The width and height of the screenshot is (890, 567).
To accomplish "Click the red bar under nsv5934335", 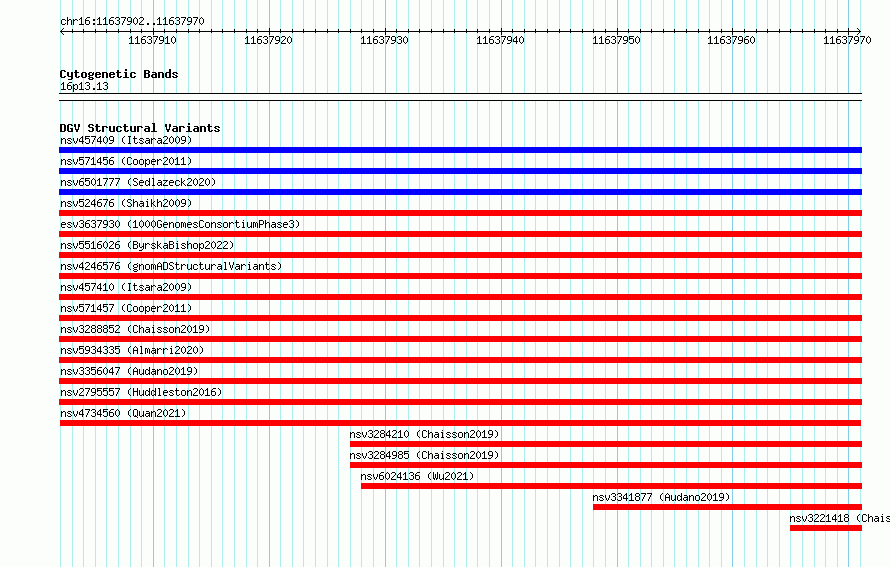I will 460,360.
